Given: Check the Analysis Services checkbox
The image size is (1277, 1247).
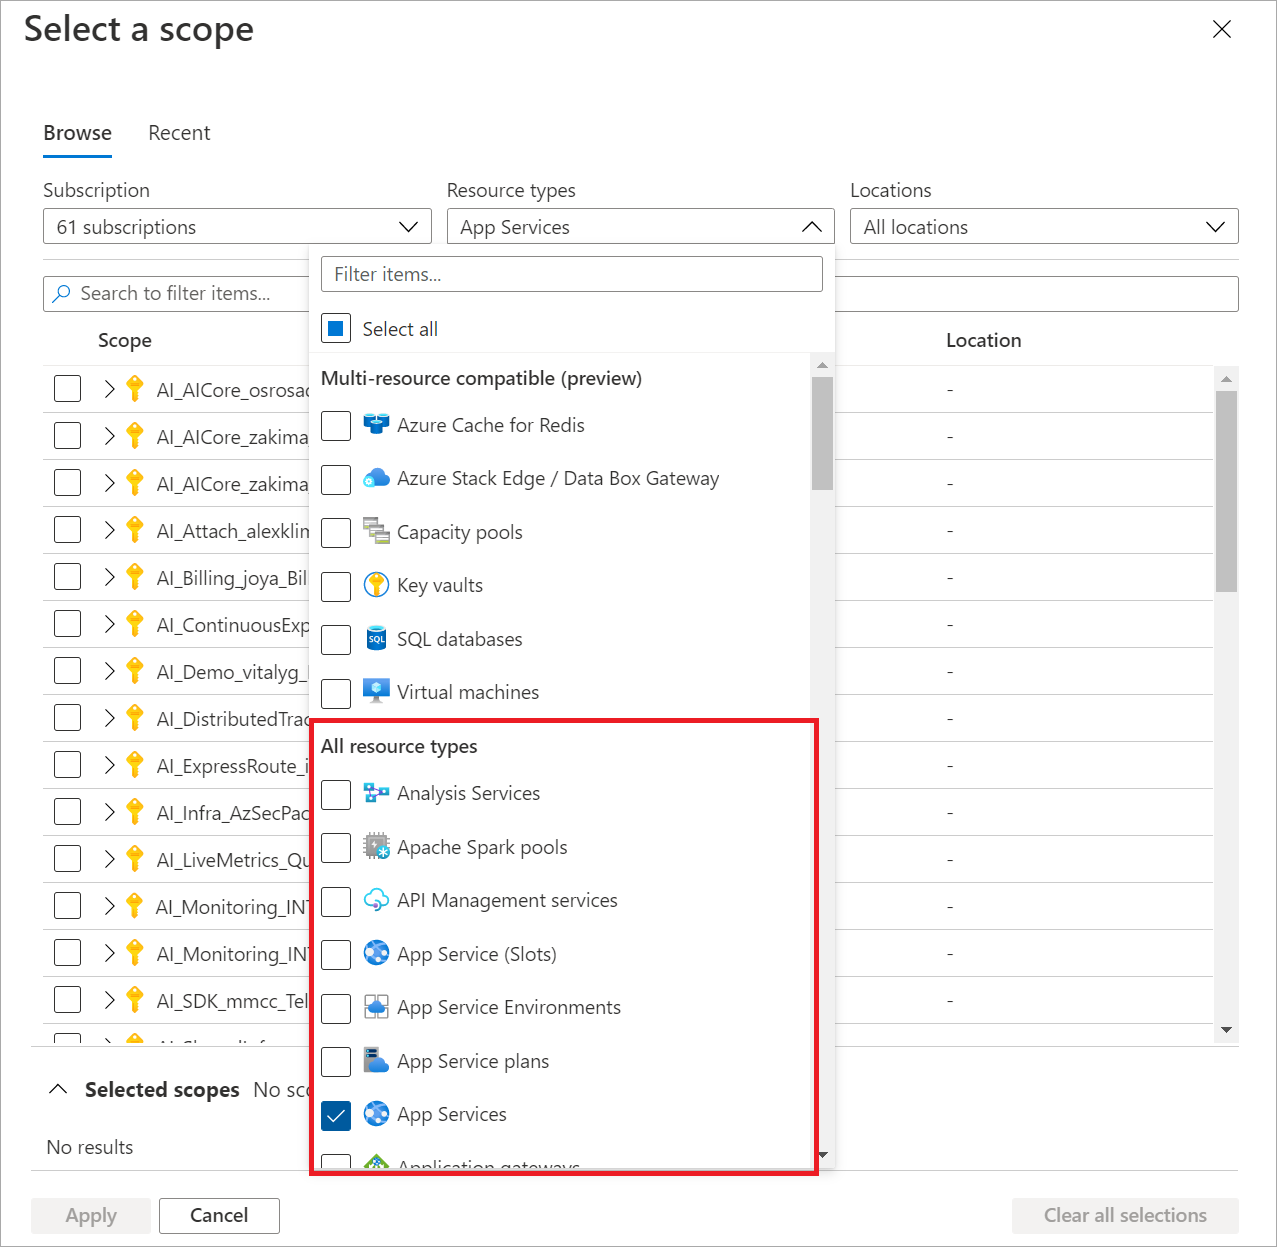Looking at the screenshot, I should 335,794.
